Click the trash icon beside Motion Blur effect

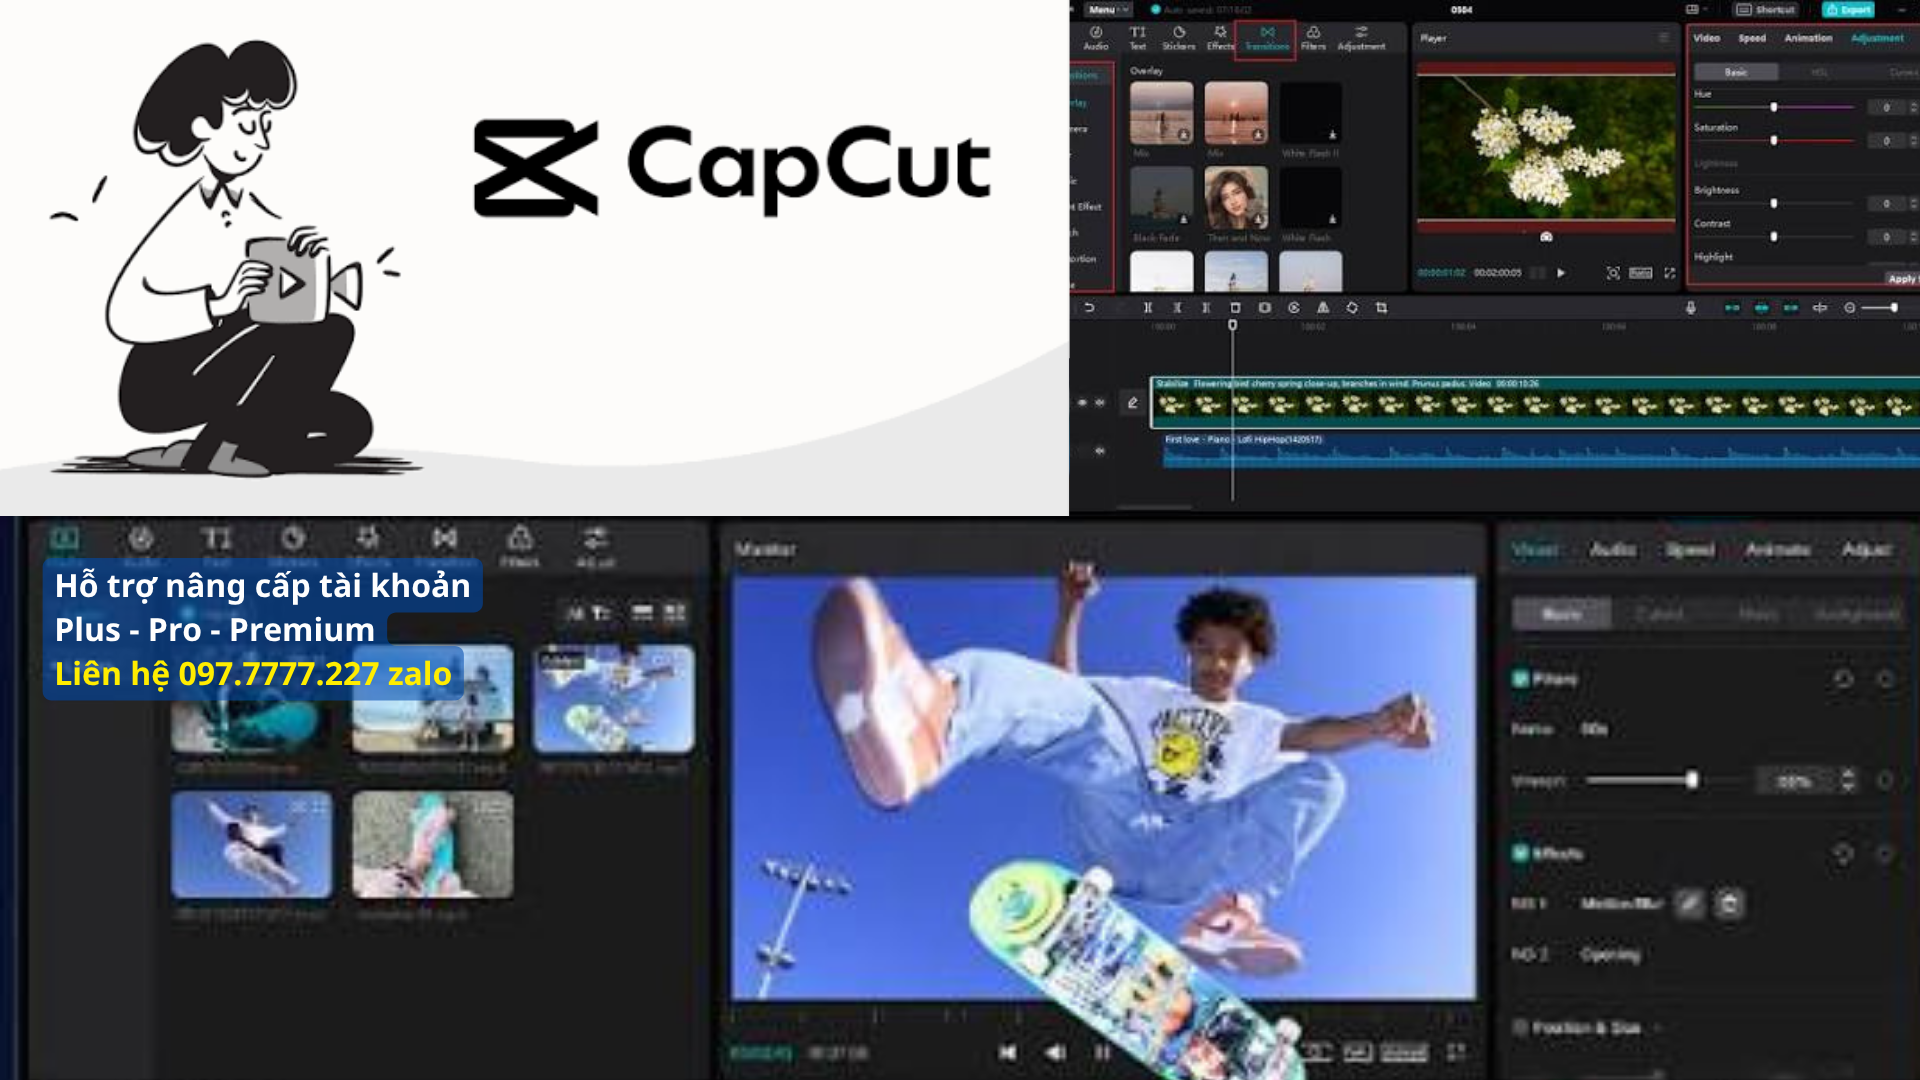click(1729, 904)
